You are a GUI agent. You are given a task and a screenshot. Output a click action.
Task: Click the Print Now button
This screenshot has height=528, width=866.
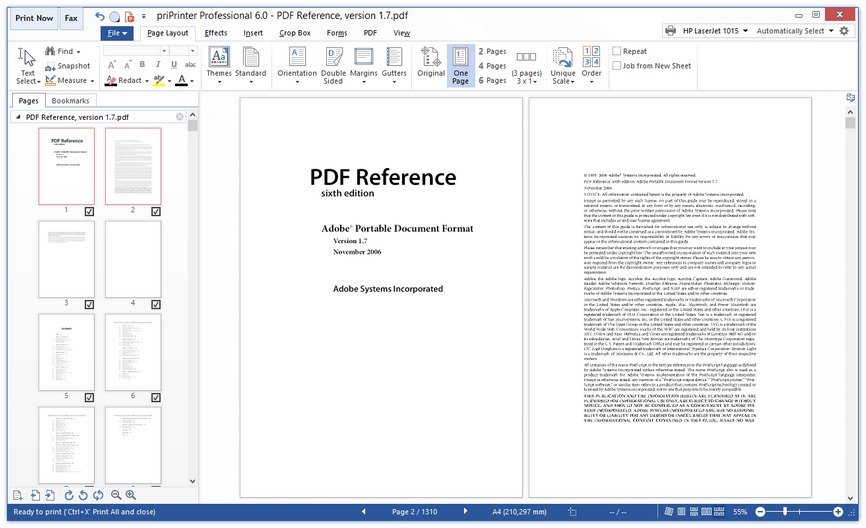tap(34, 18)
